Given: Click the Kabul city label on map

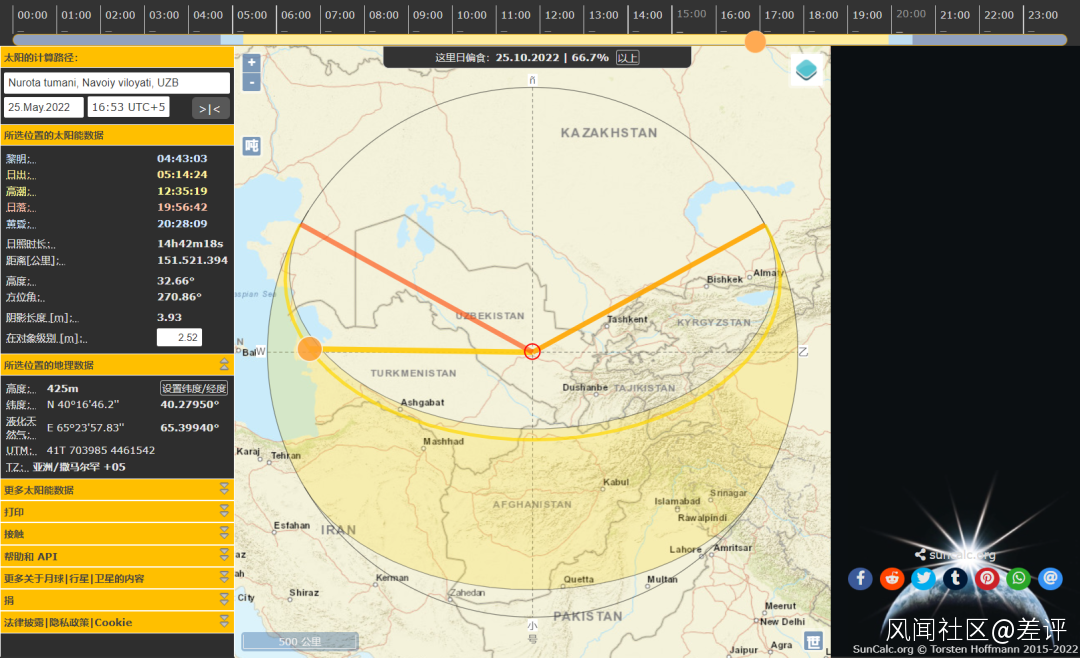Looking at the screenshot, I should [616, 482].
